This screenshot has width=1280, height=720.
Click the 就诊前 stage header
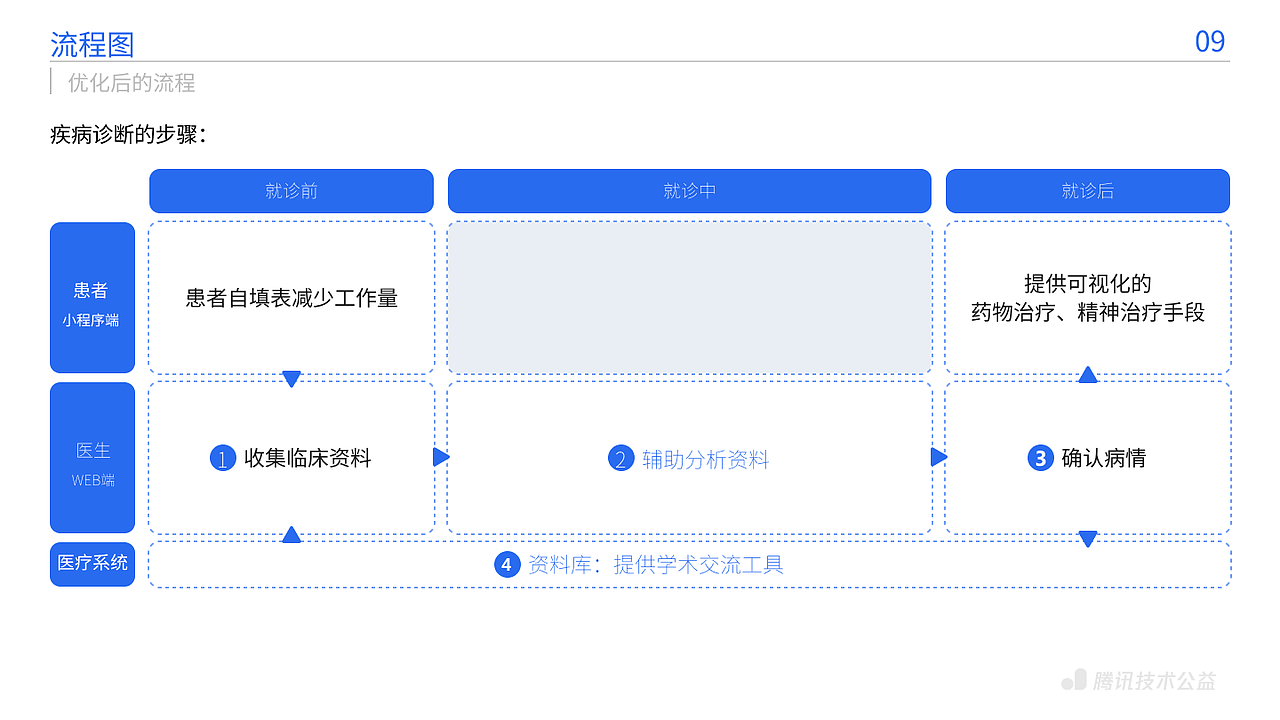click(291, 191)
